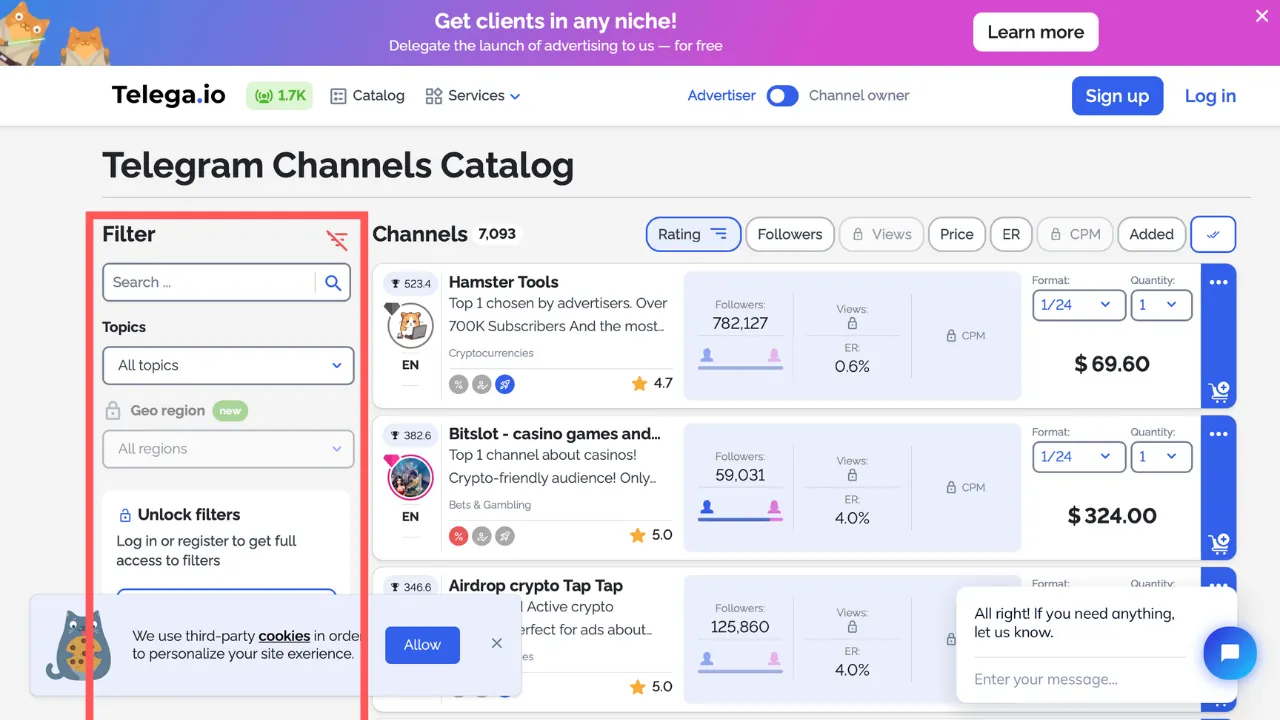
Task: Sort channels by ER
Action: [x=1011, y=234]
